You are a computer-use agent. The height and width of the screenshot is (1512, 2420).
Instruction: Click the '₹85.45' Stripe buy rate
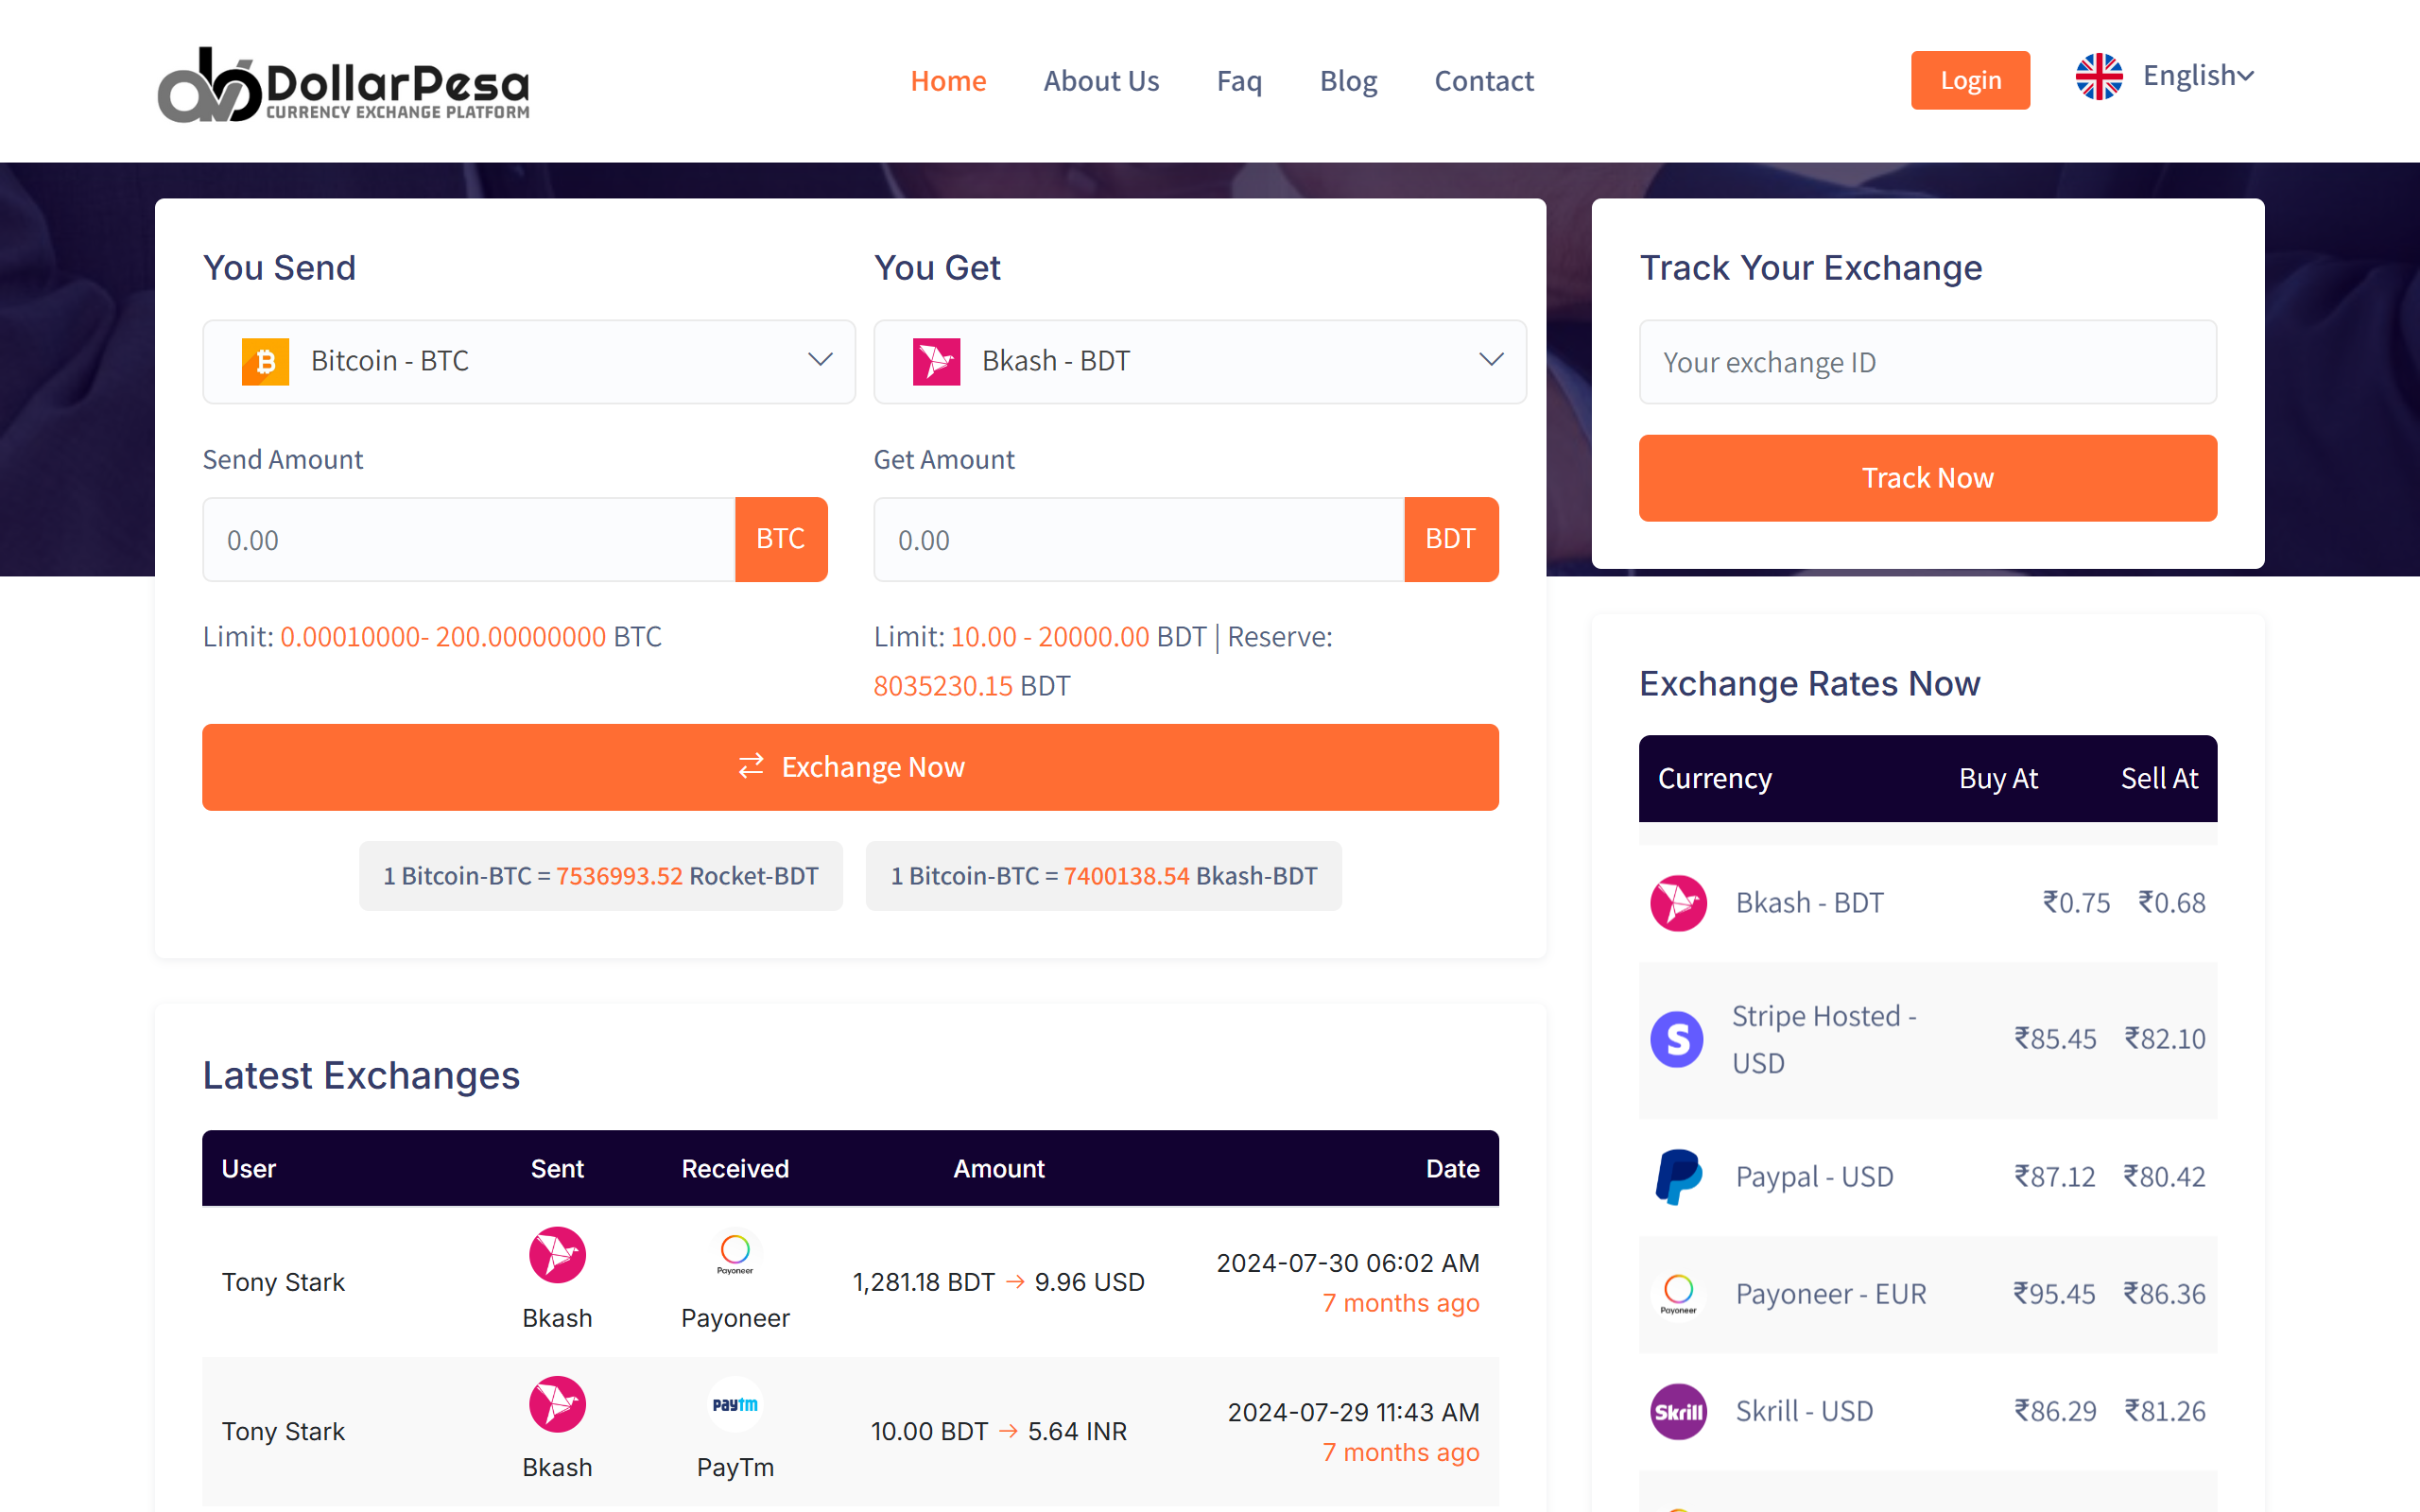click(x=2055, y=1039)
